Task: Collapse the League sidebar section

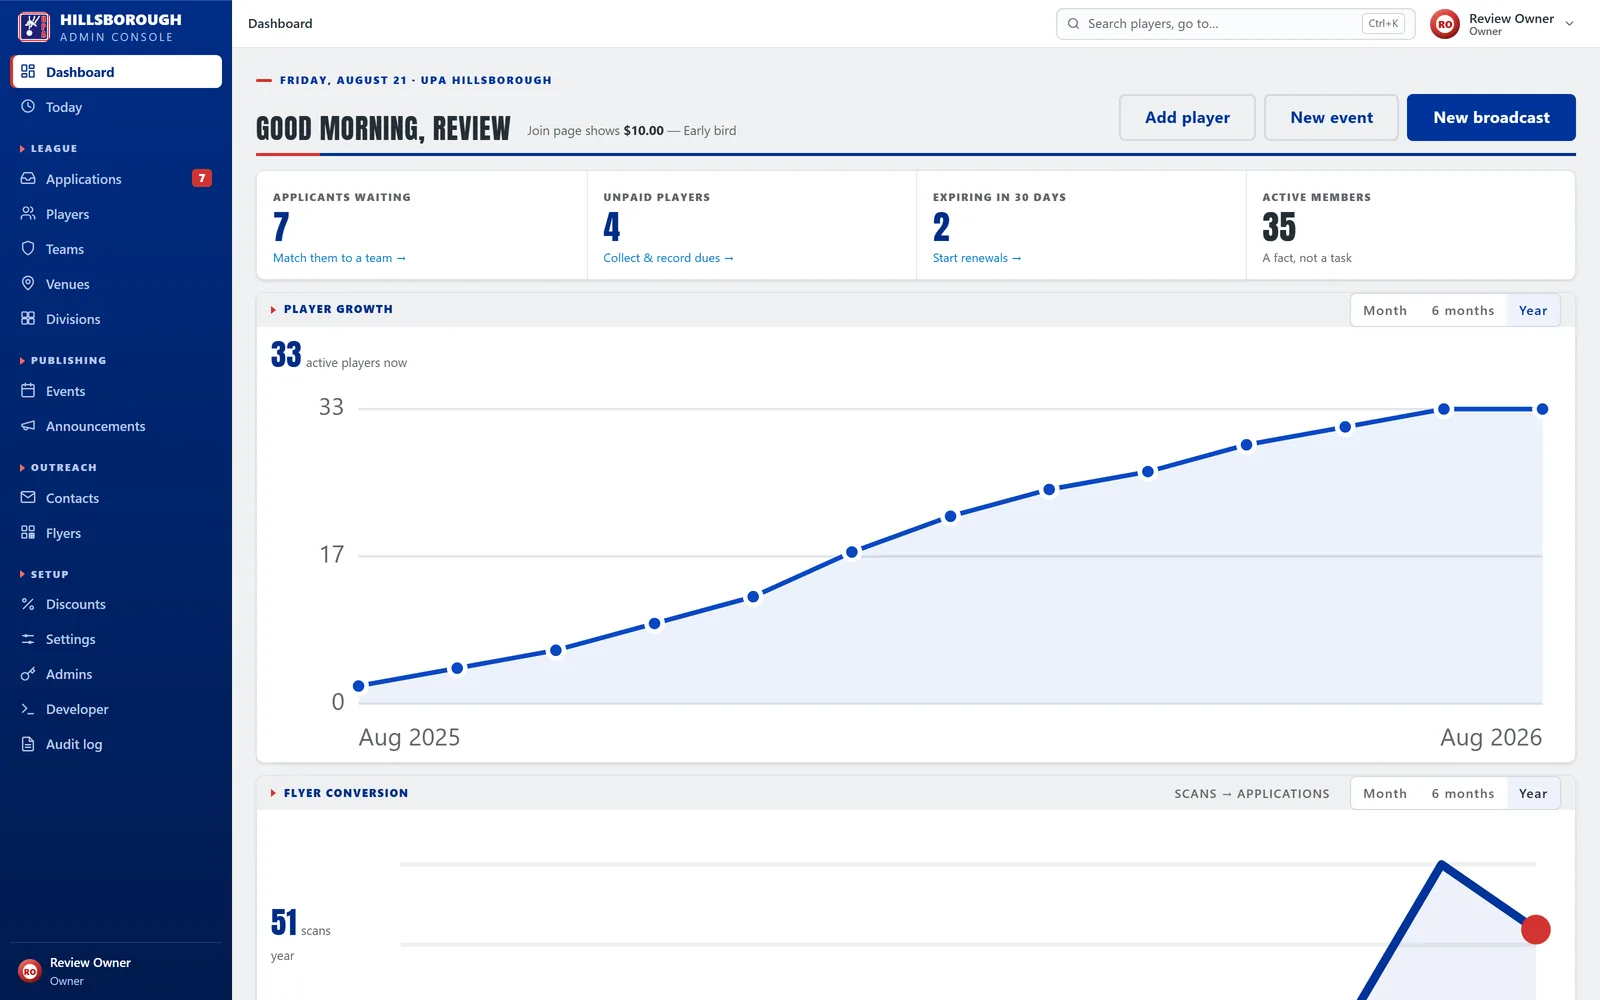Action: [49, 149]
